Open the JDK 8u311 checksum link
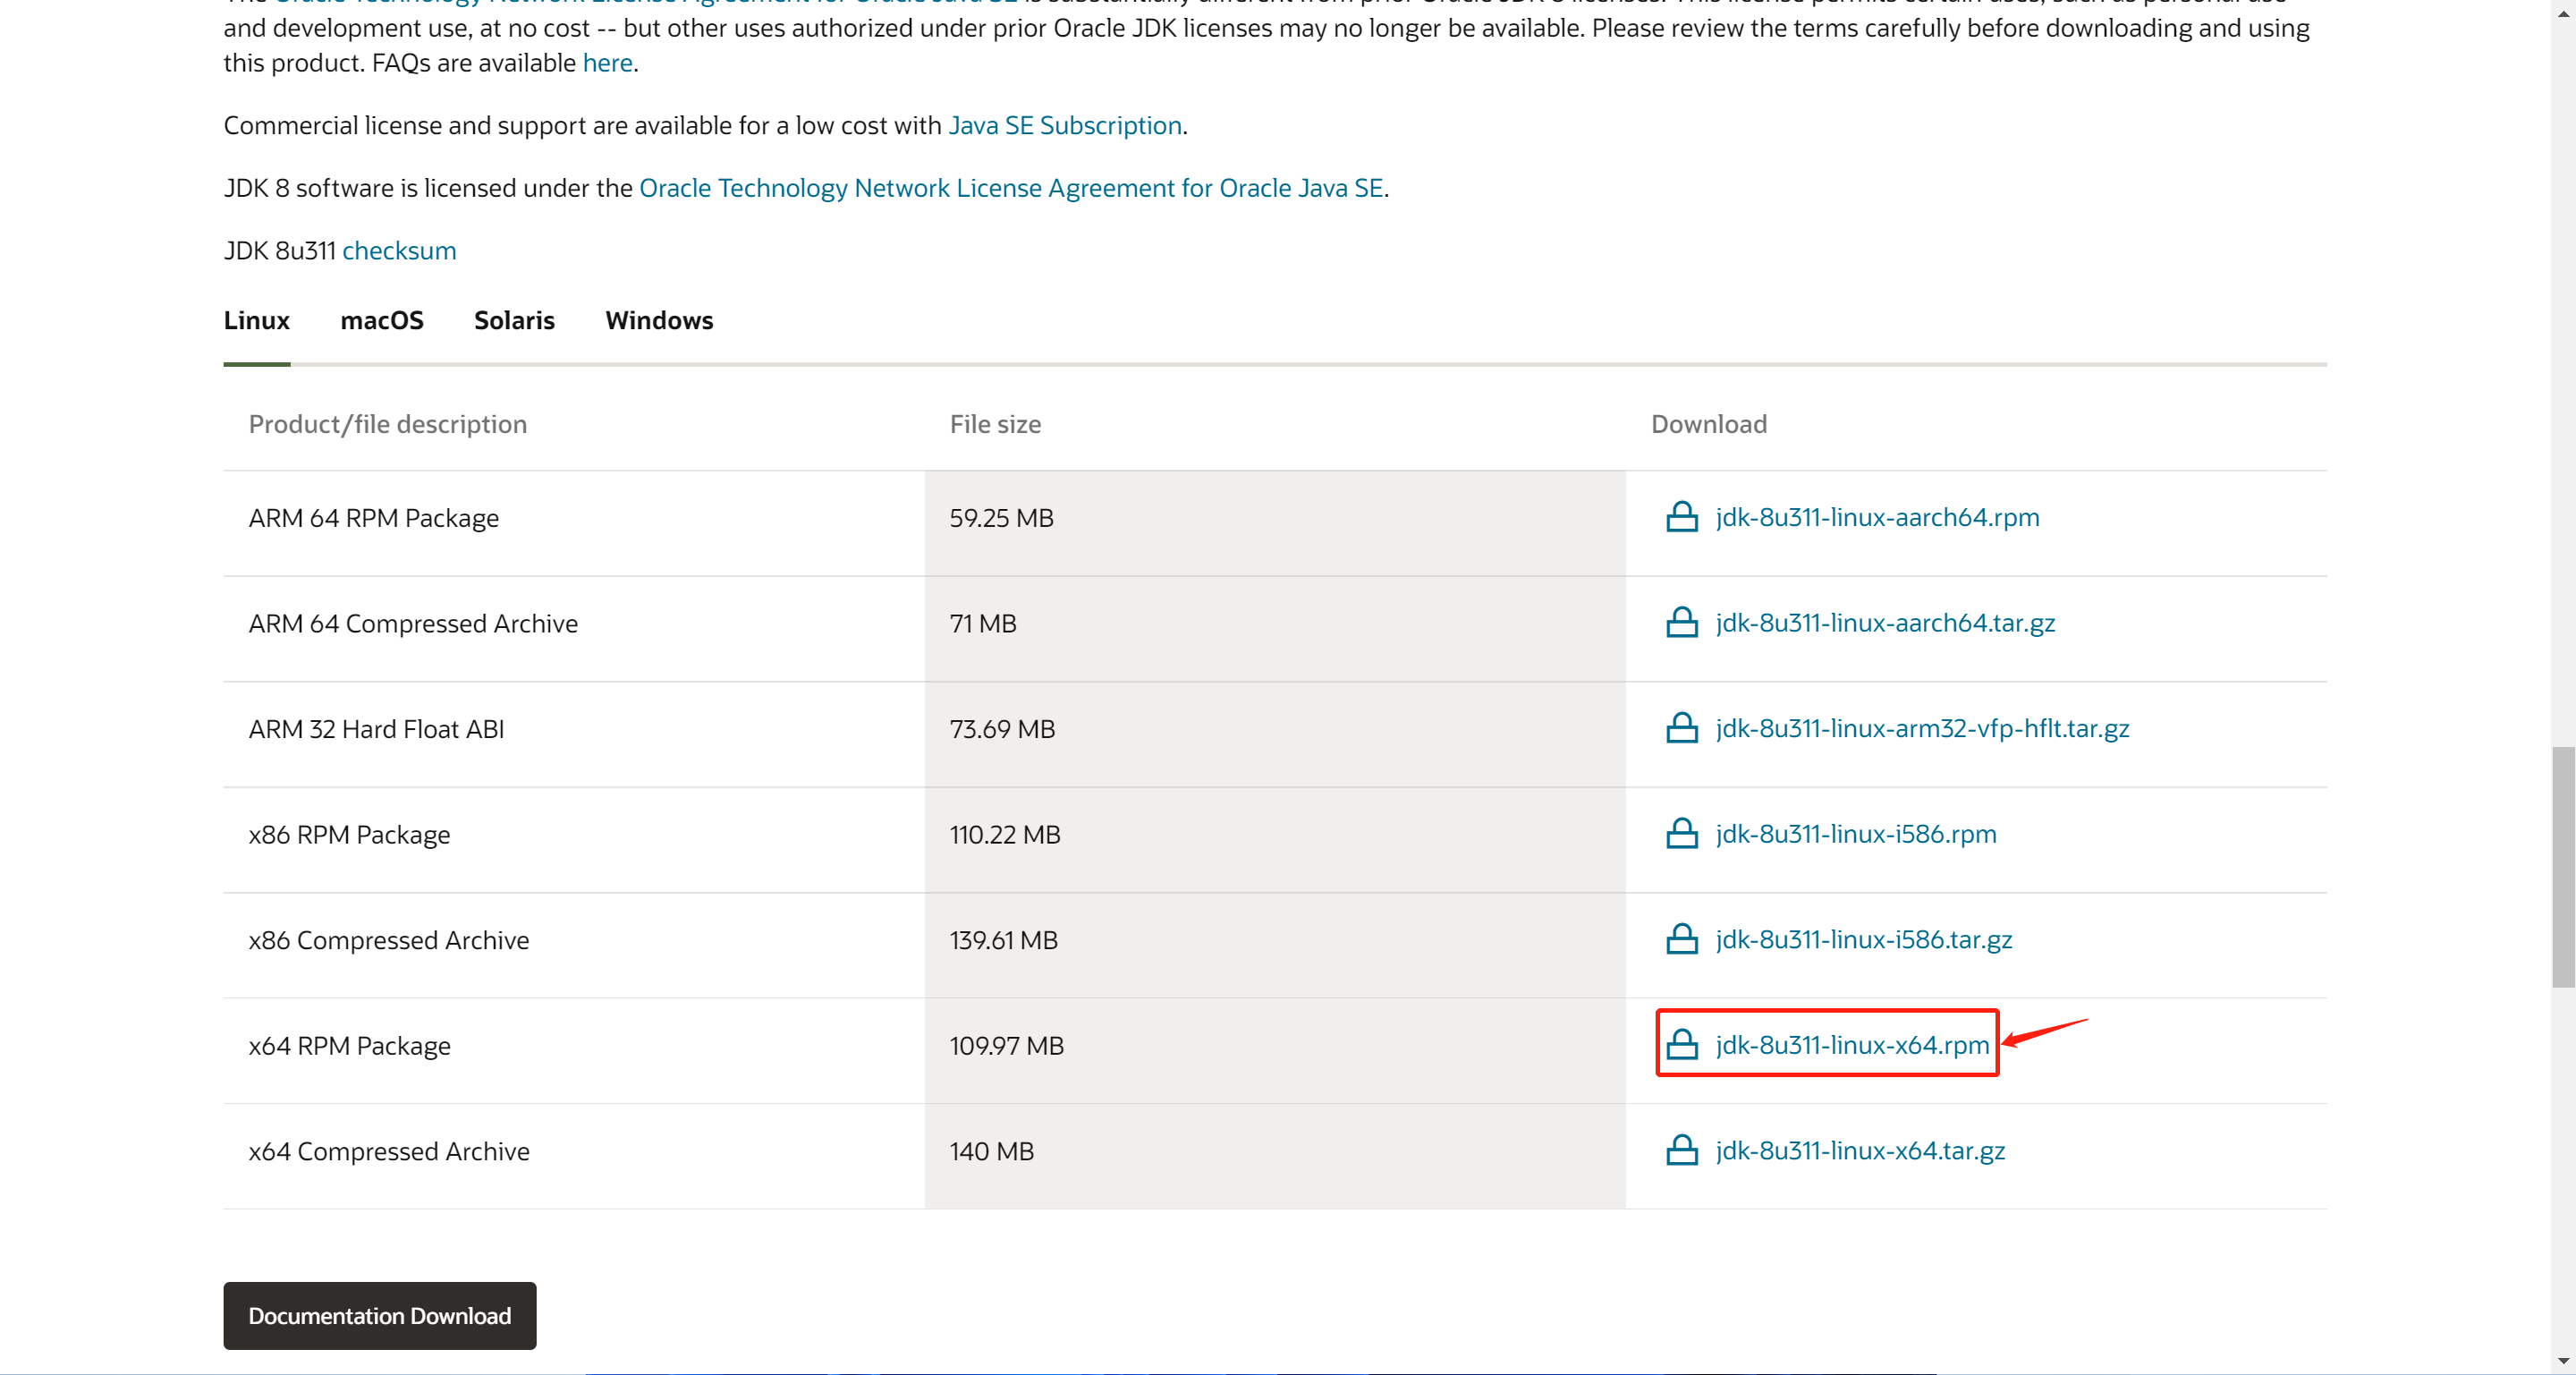This screenshot has height=1375, width=2576. pos(399,250)
